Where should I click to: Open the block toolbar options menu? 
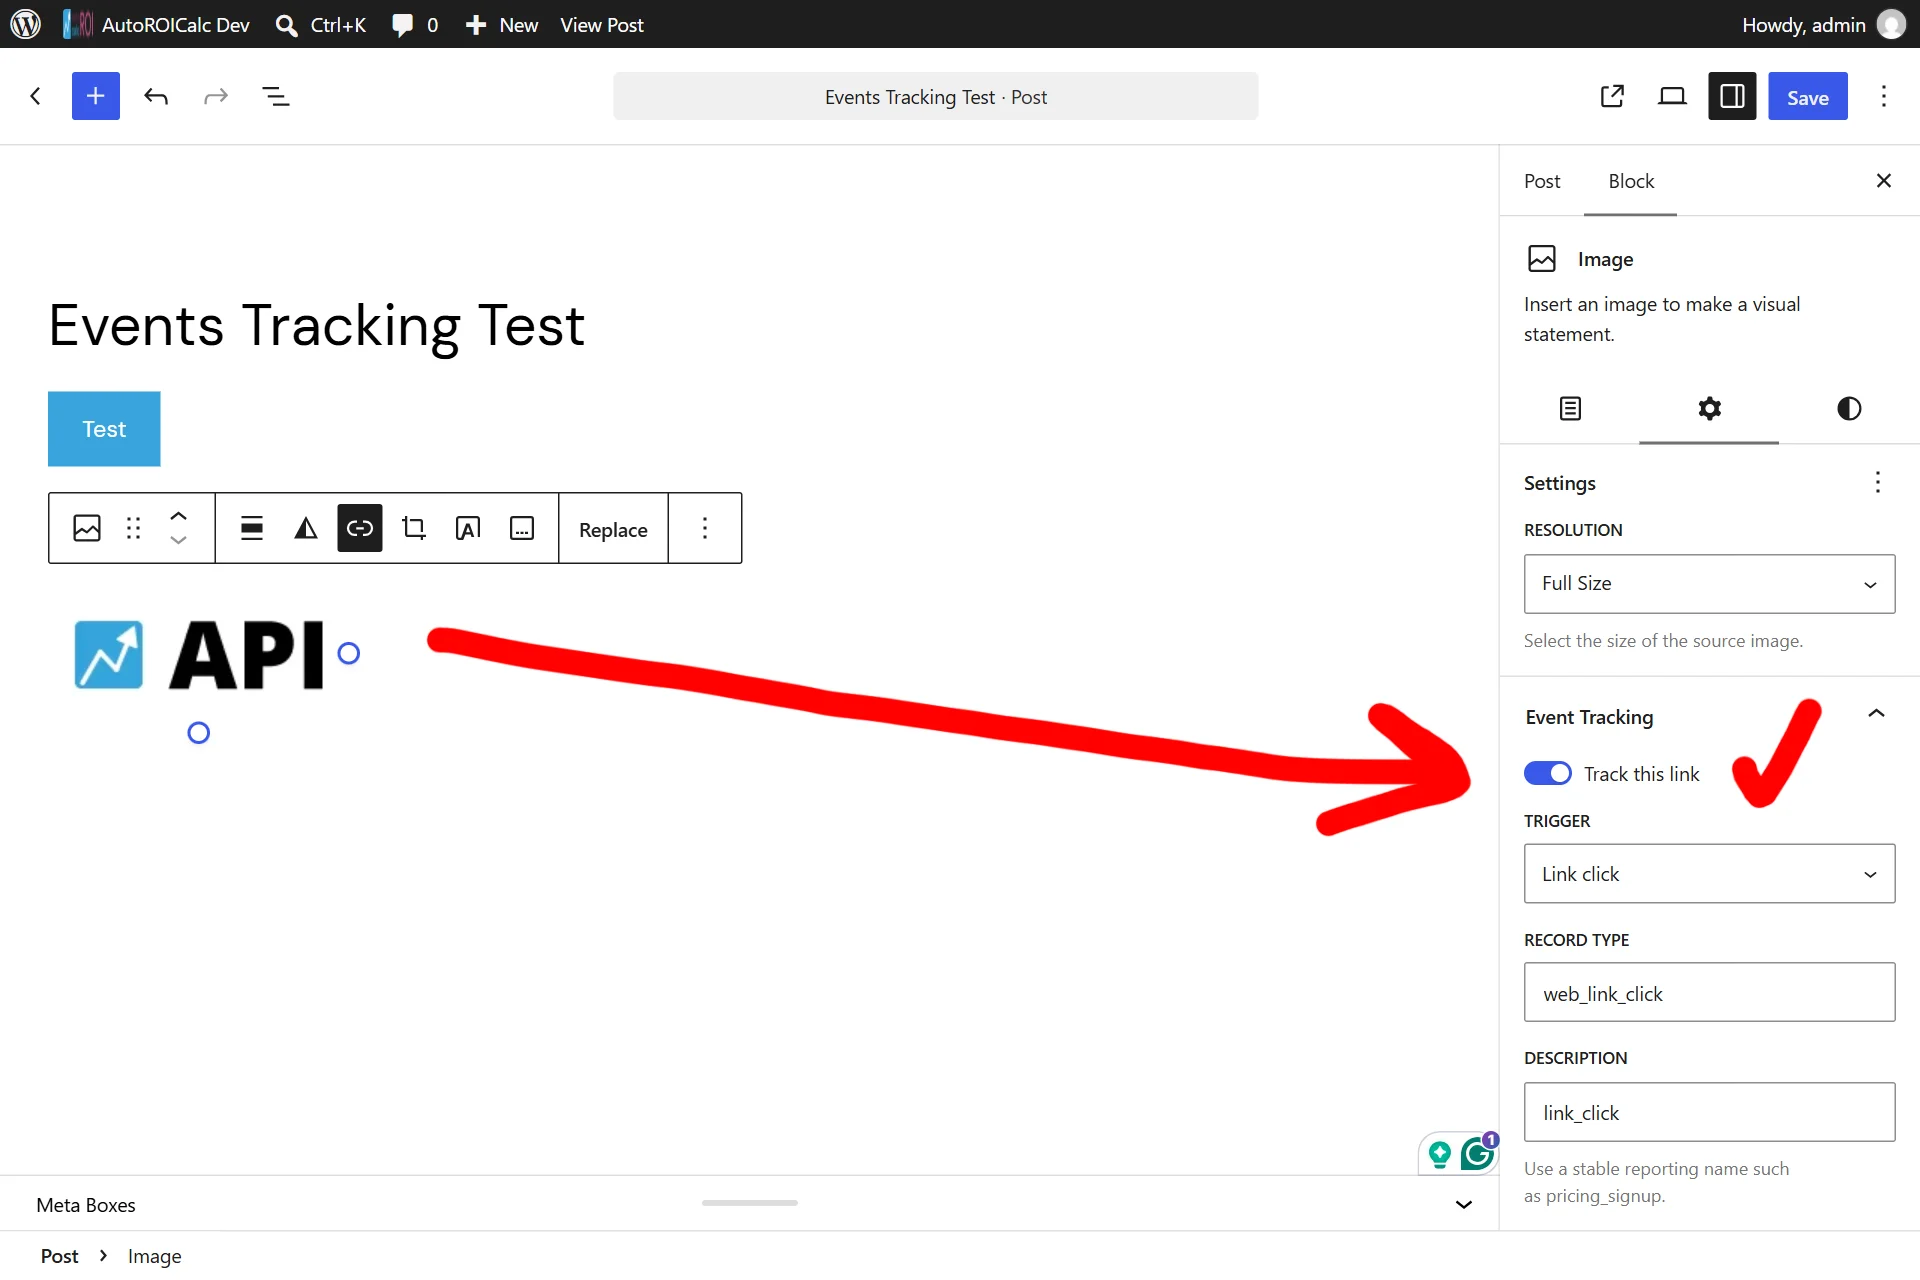tap(705, 528)
